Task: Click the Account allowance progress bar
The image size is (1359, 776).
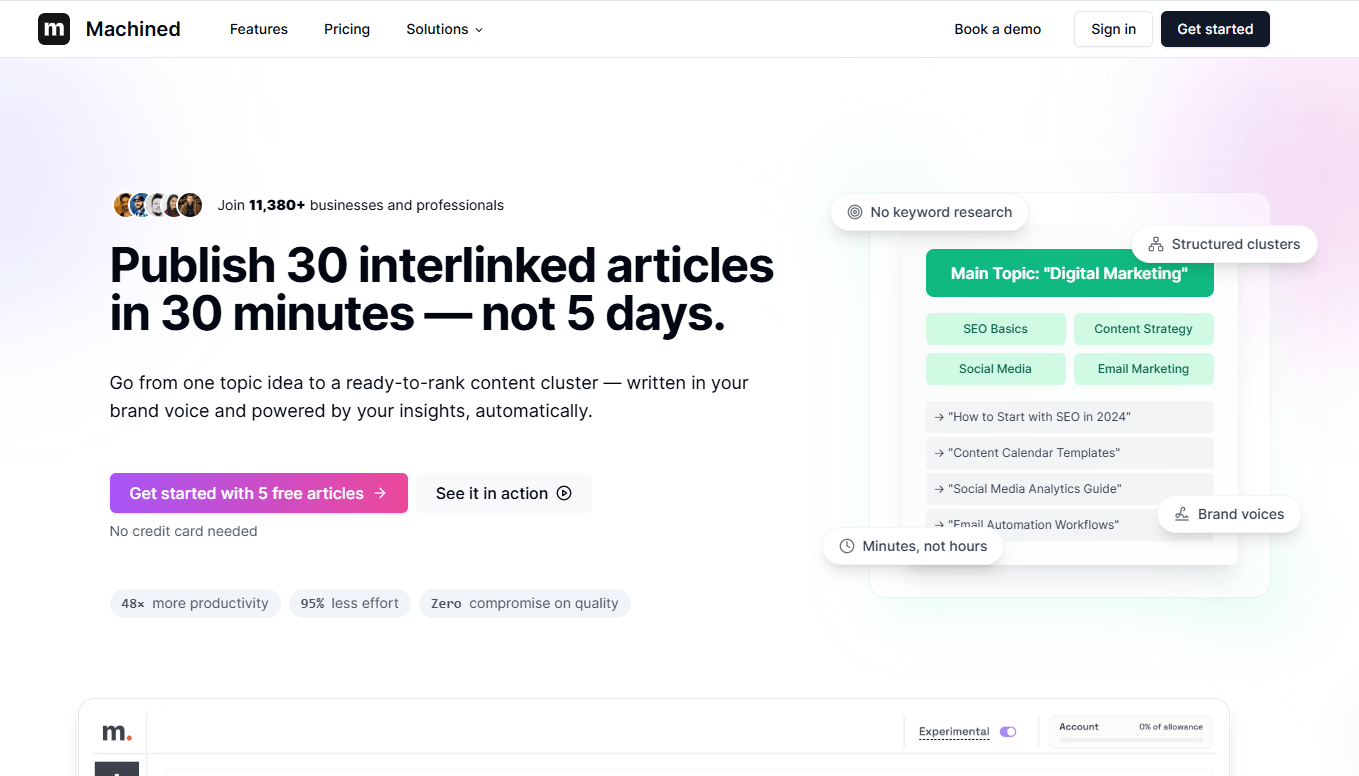Action: point(1130,740)
